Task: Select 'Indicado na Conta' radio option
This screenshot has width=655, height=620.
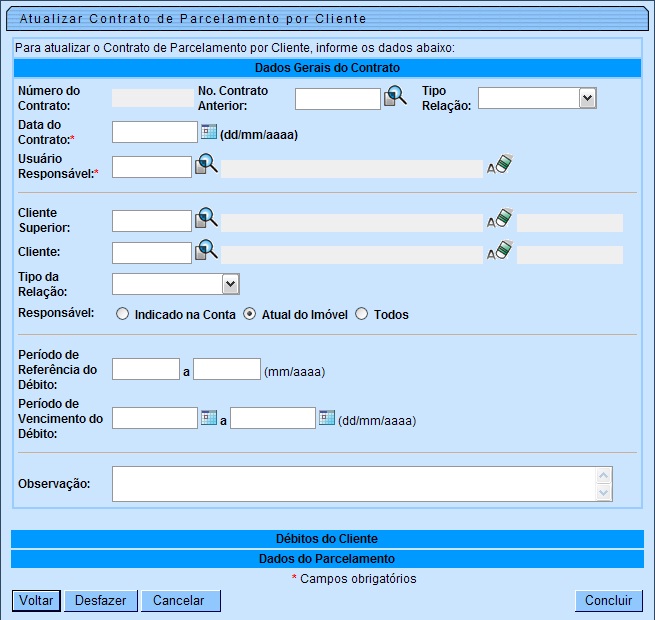Action: [x=123, y=314]
